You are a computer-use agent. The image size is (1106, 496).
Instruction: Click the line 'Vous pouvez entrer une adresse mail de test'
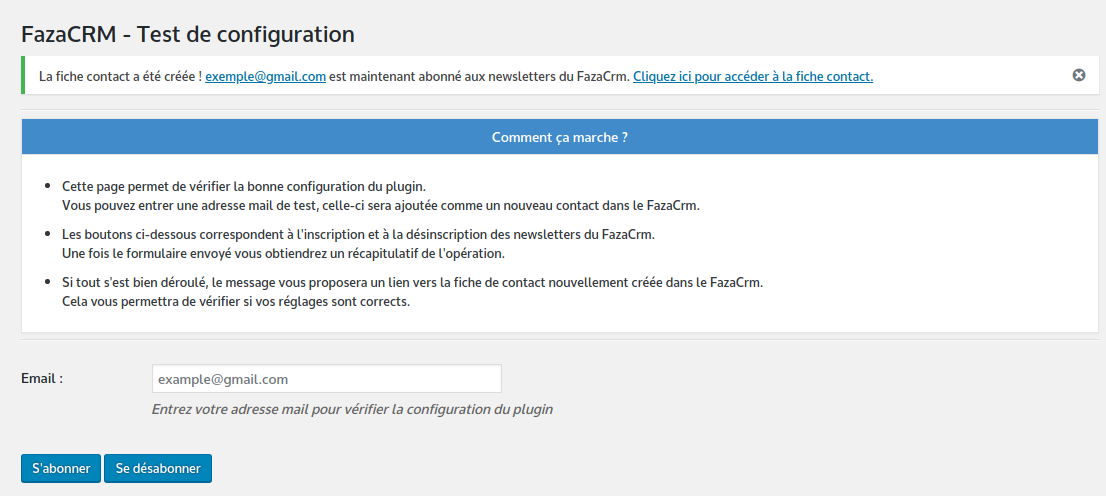(380, 206)
